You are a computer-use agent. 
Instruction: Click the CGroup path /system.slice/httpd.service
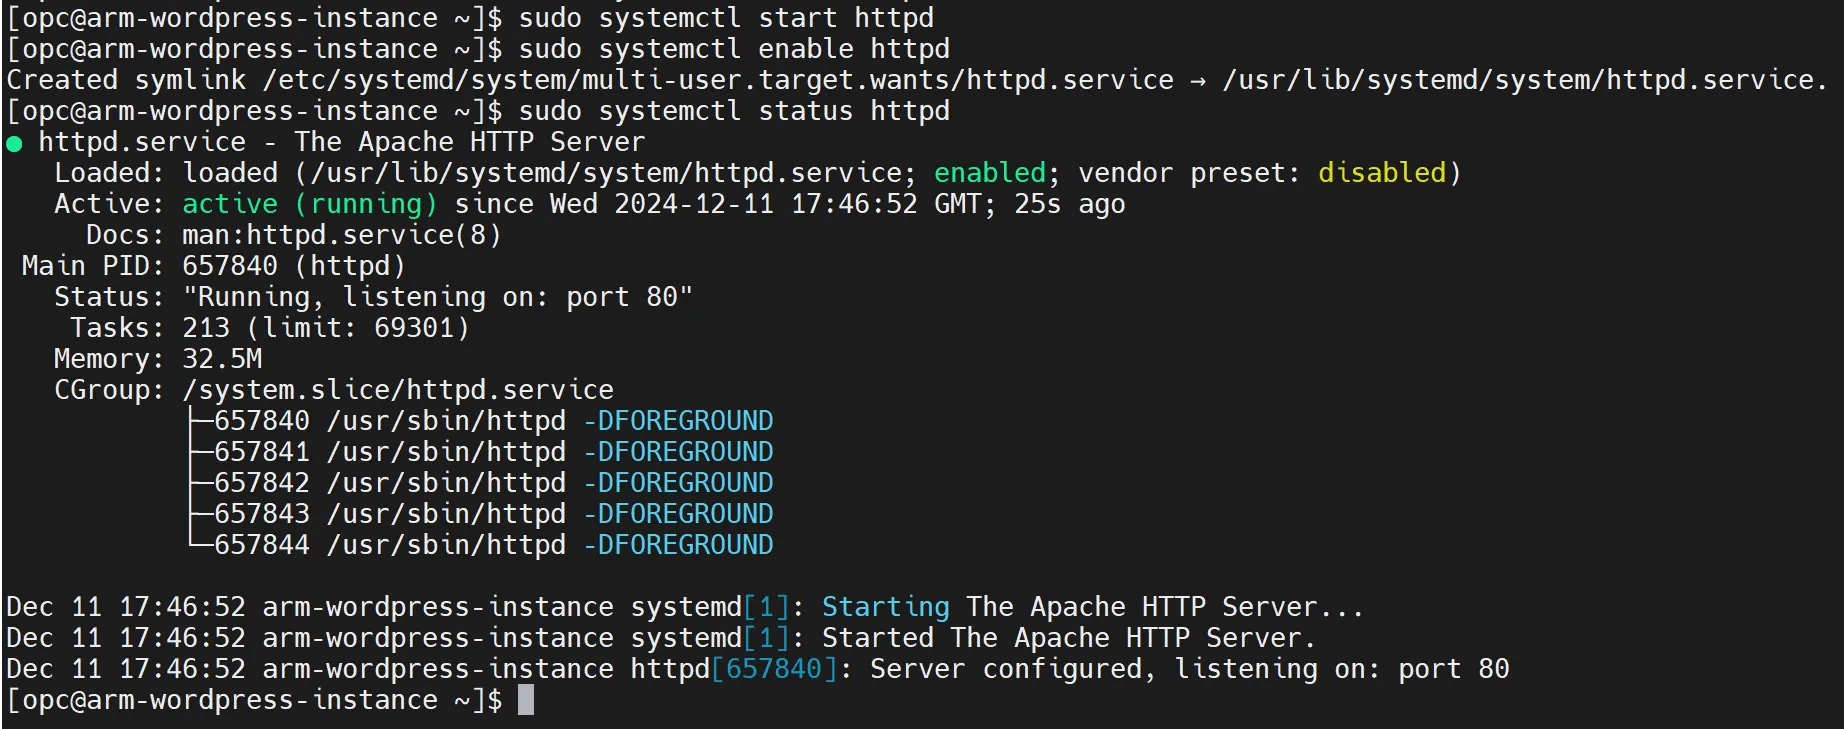click(x=398, y=390)
